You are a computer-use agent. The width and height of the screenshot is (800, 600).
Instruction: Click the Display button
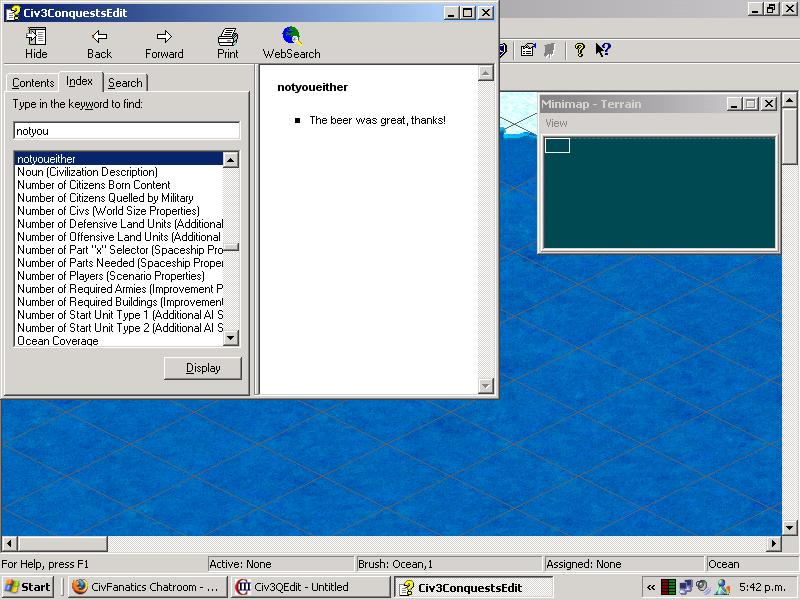pyautogui.click(x=203, y=368)
